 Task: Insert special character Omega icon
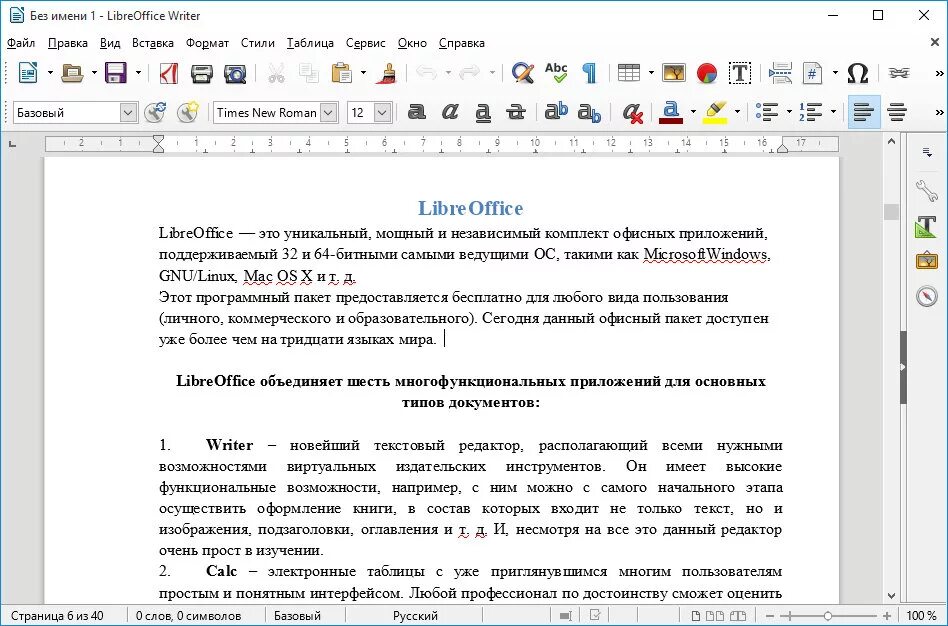(x=857, y=73)
